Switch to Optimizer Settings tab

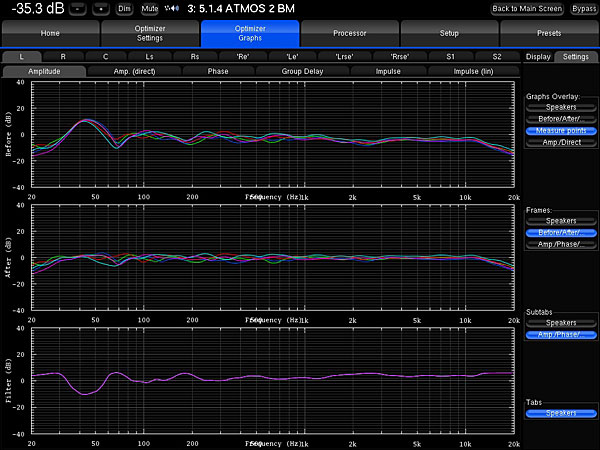coord(150,33)
